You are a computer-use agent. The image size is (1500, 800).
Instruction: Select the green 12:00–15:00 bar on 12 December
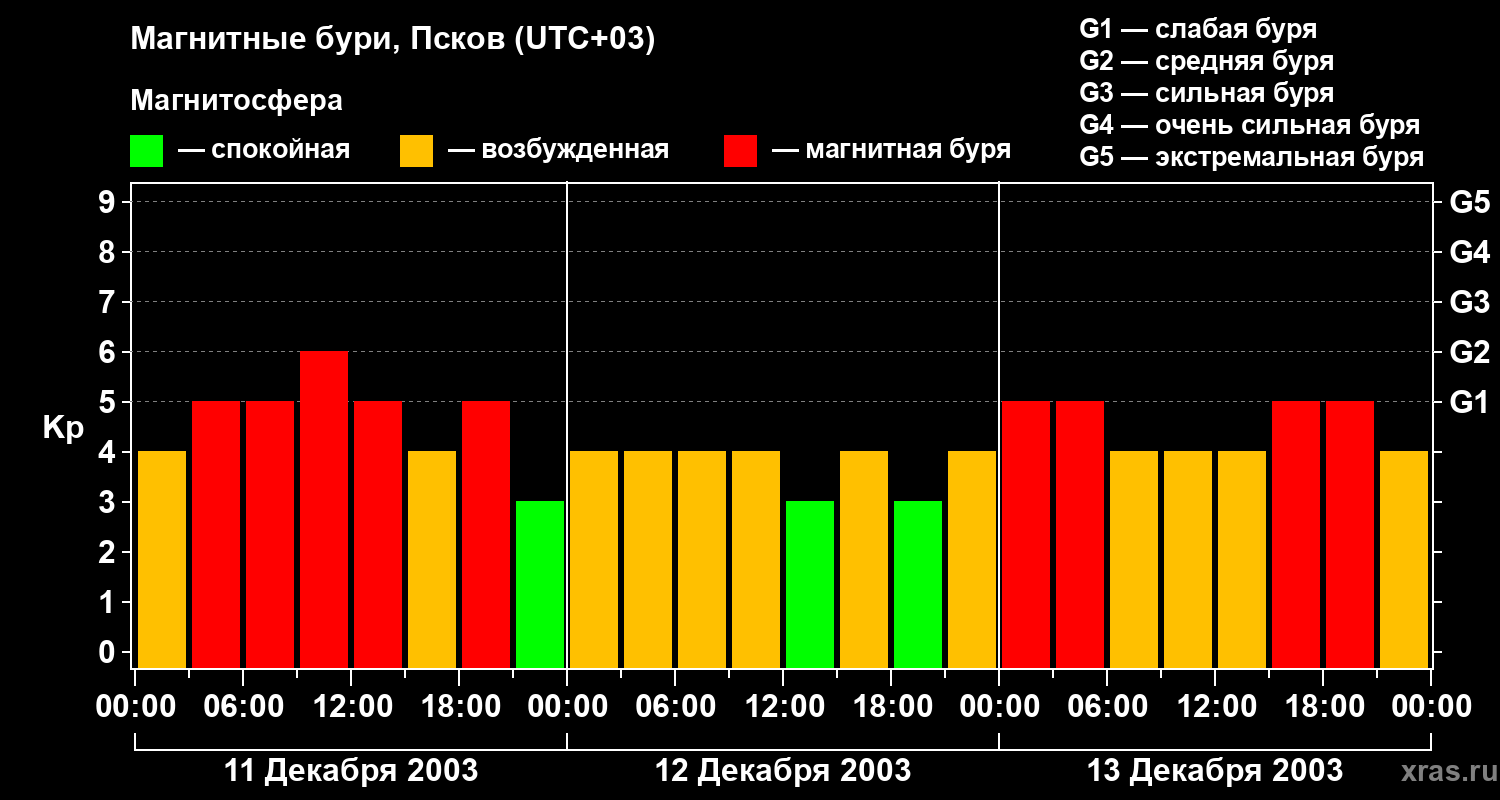810,585
